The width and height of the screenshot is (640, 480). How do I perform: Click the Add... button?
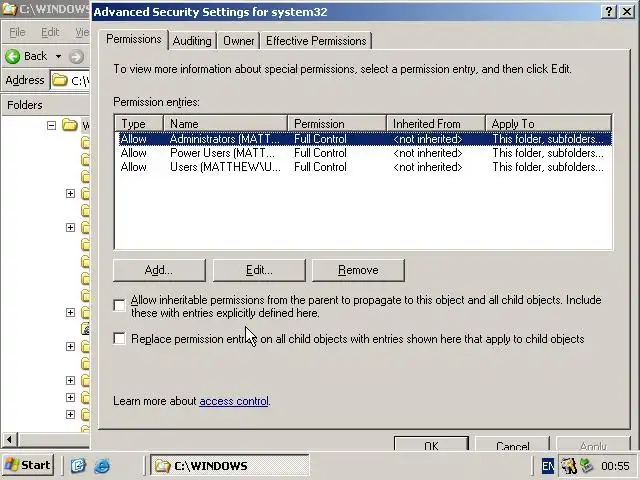click(x=159, y=270)
